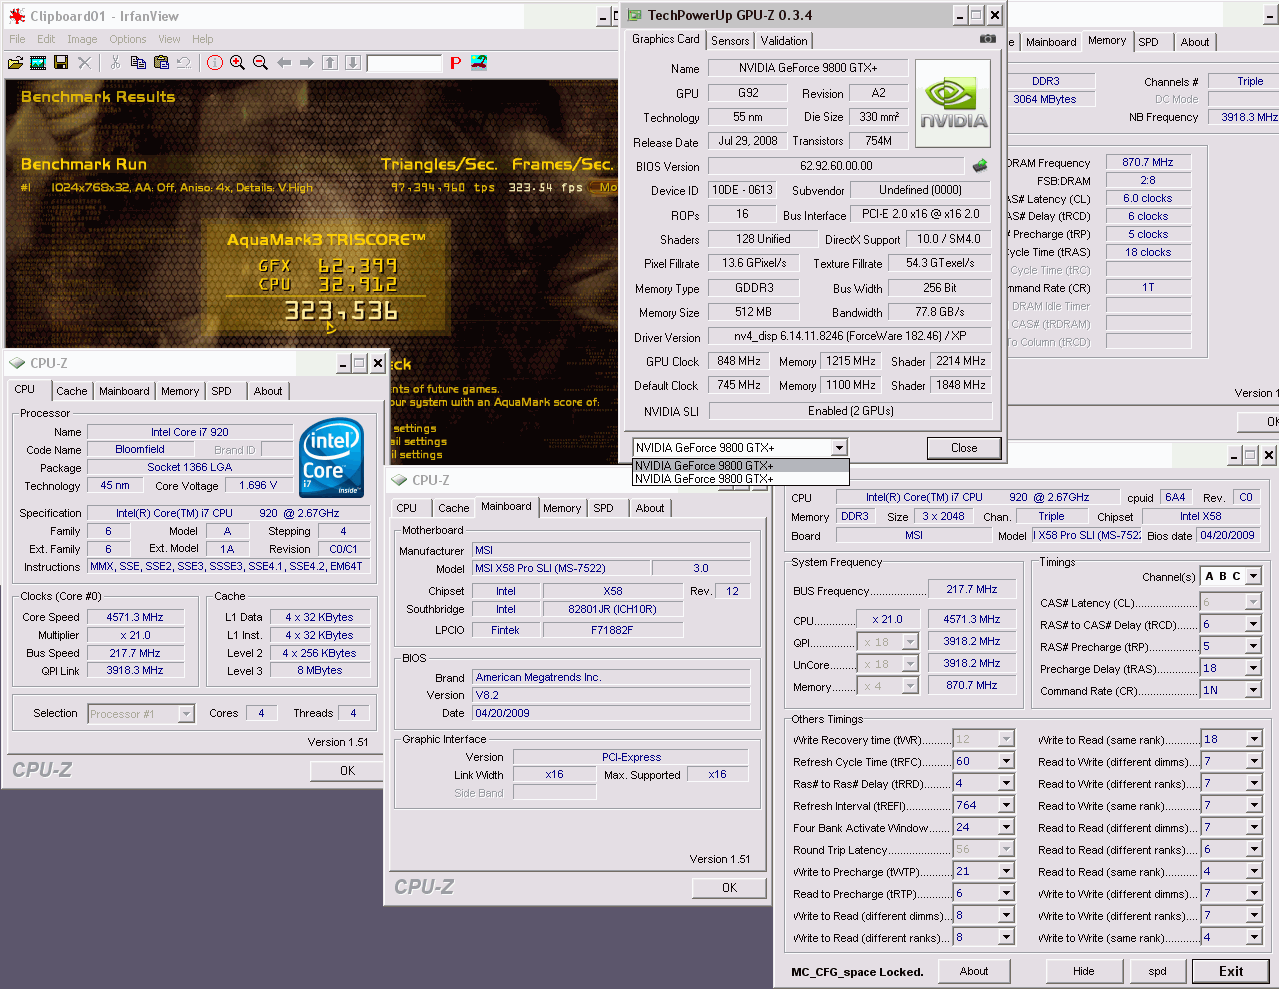The height and width of the screenshot is (989, 1279).
Task: Zoom in with the plus magnifier icon
Action: pos(237,63)
